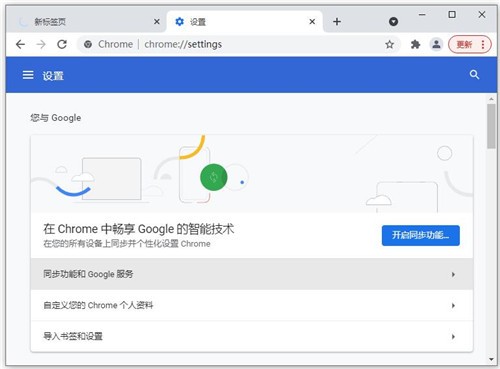Click the red 更新 update button

click(464, 44)
